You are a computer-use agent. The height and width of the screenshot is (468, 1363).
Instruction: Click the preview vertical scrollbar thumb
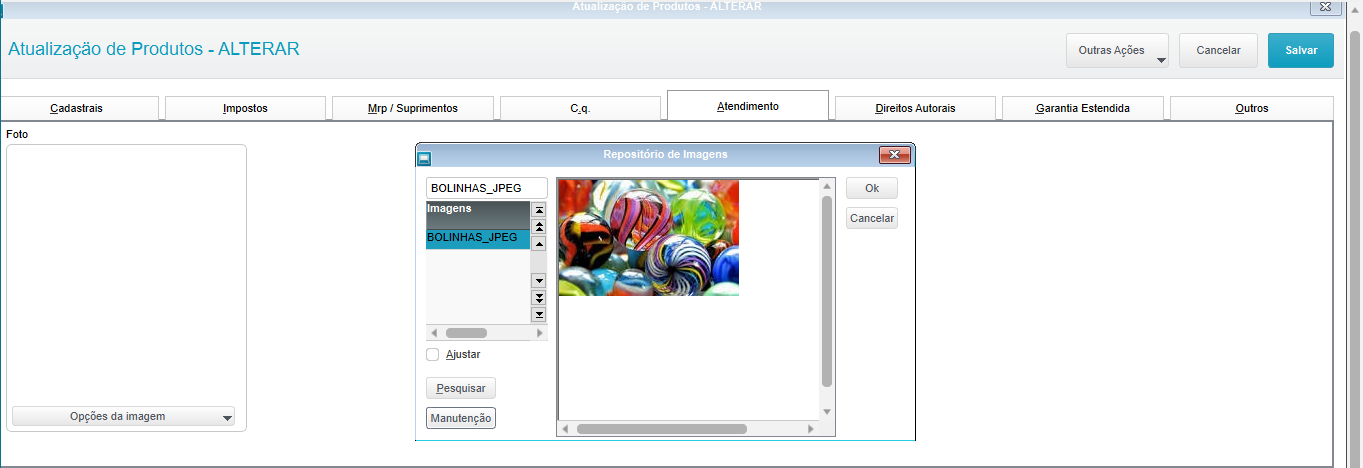826,291
